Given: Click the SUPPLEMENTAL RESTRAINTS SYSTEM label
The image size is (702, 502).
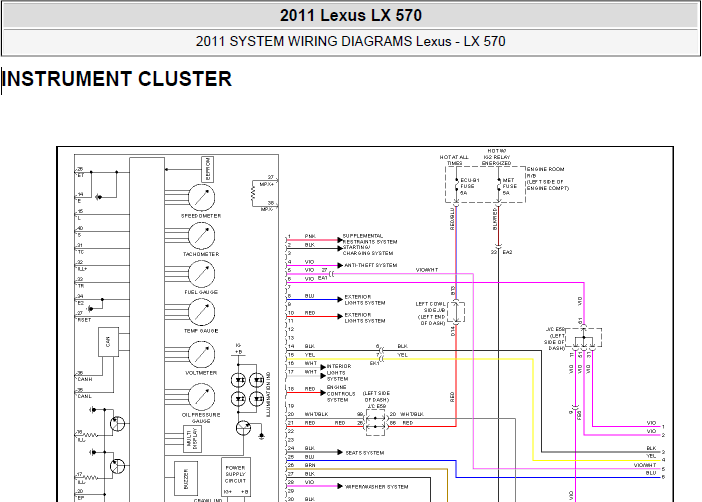Looking at the screenshot, I should point(370,239).
